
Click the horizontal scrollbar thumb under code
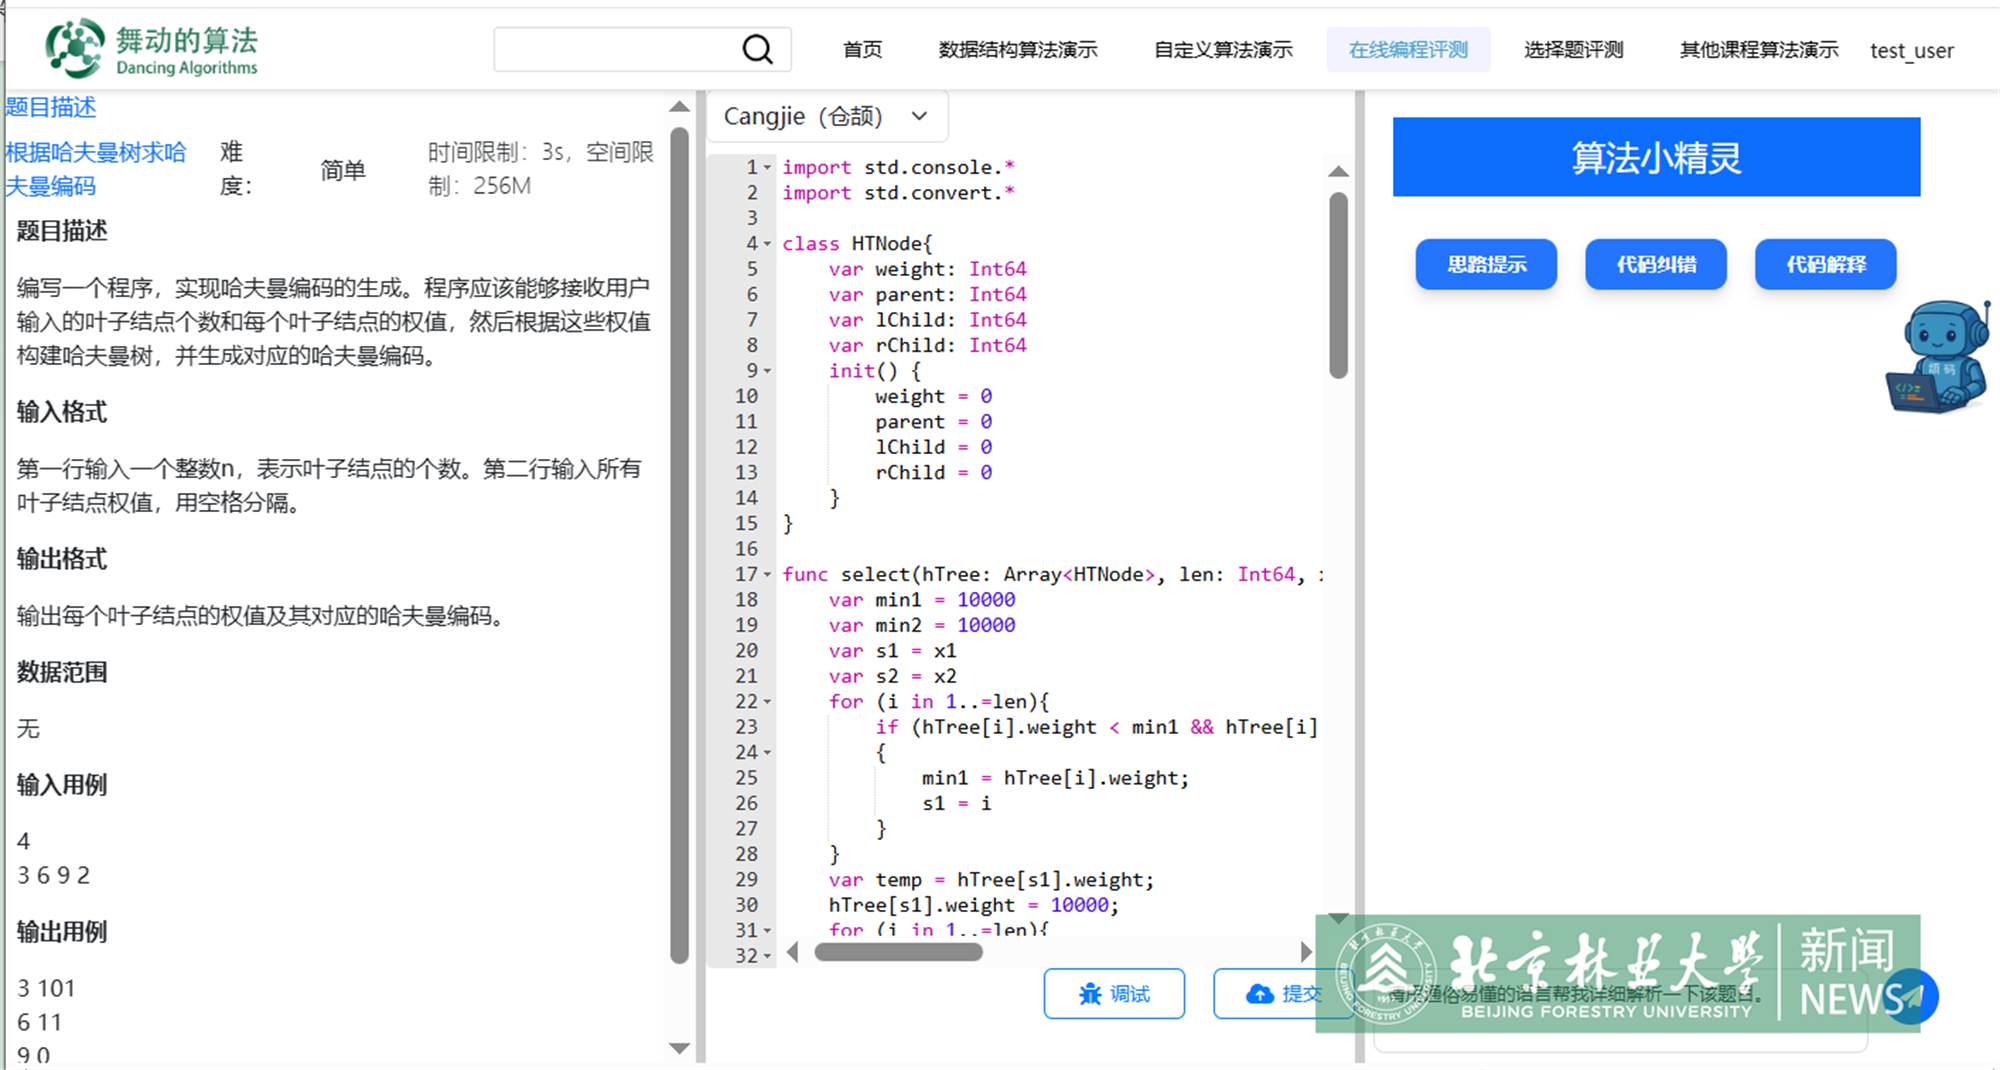pos(898,953)
